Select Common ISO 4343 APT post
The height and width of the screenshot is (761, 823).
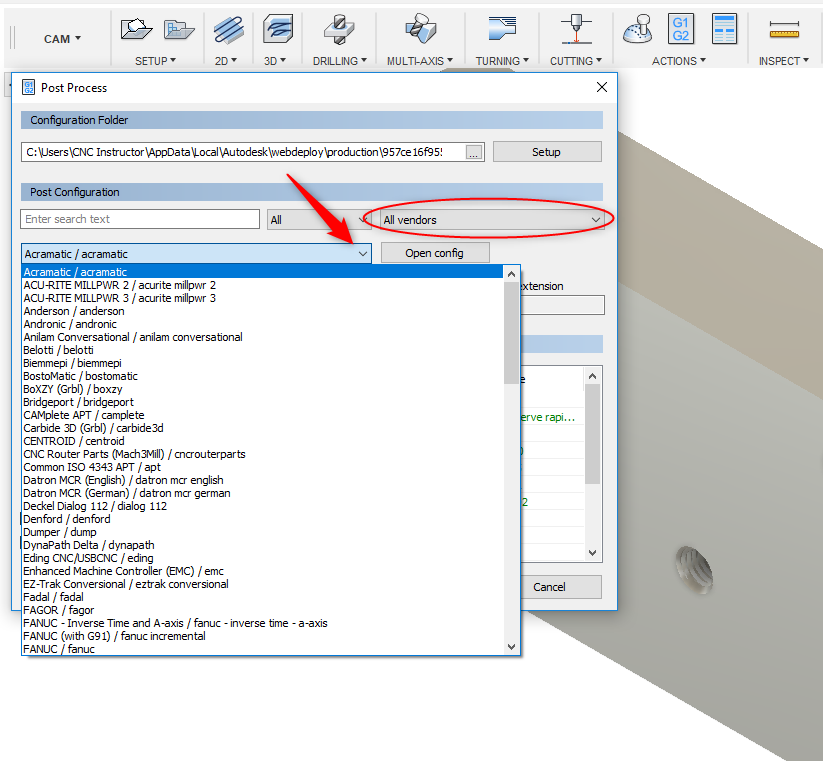tap(262, 467)
